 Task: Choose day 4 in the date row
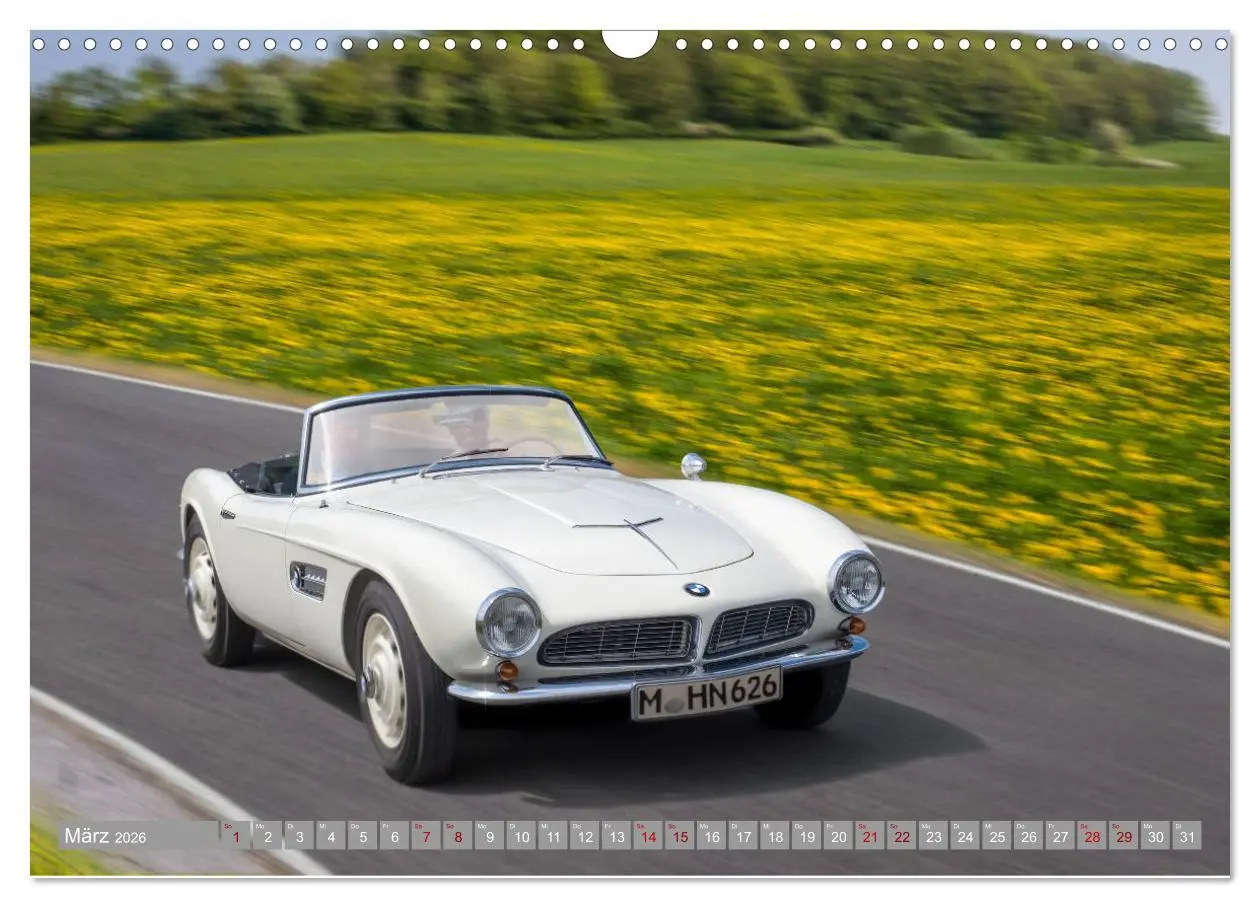click(x=331, y=836)
